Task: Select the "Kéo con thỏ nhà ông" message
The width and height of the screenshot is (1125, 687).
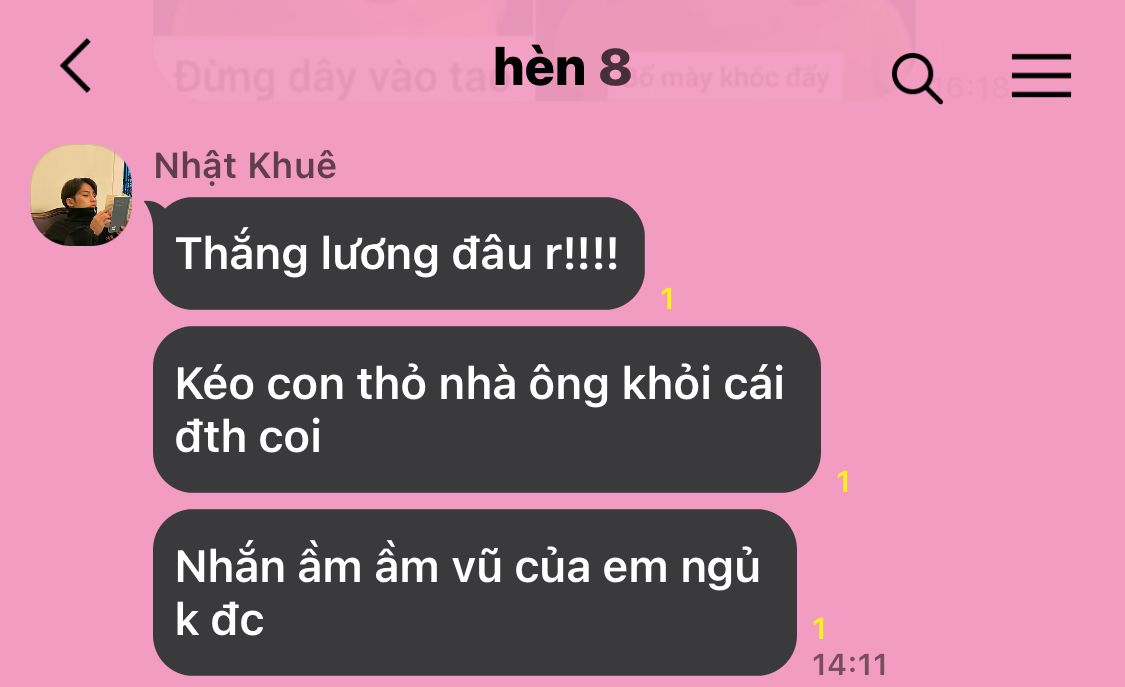Action: [486, 409]
